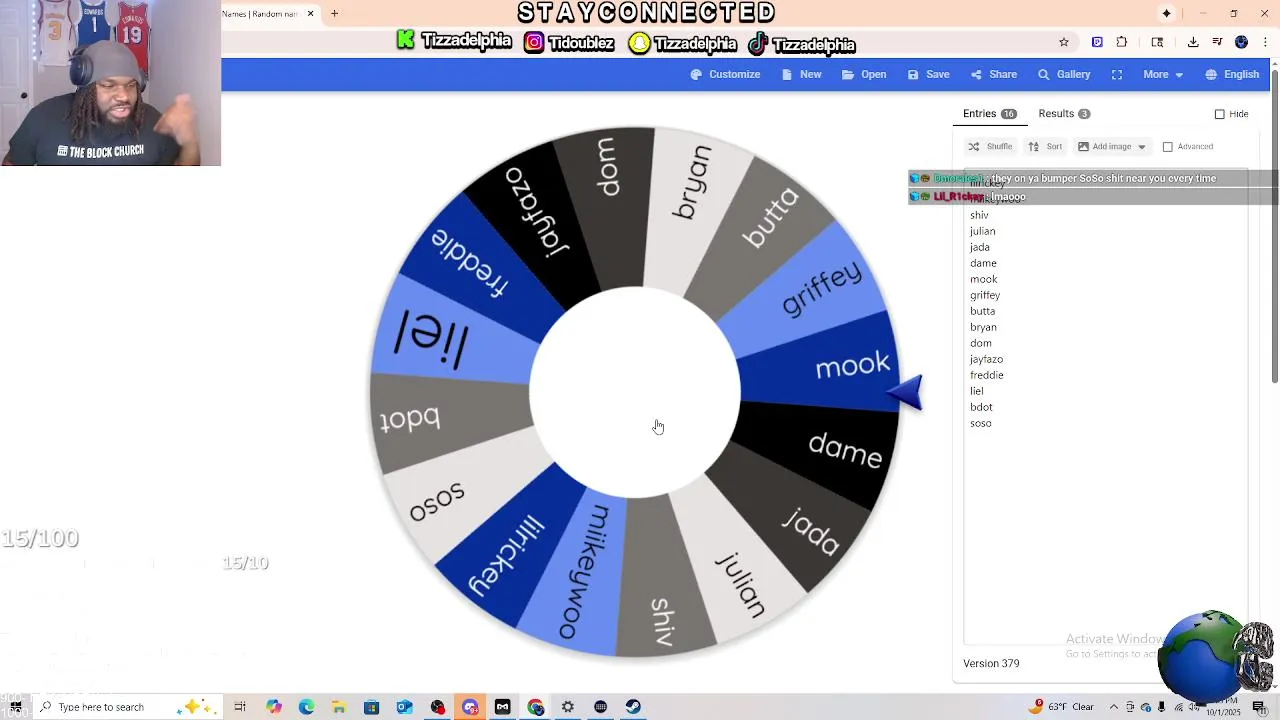This screenshot has height=720, width=1280.
Task: Open the weather widget showing 63°F Clear
Action: tap(1062, 707)
